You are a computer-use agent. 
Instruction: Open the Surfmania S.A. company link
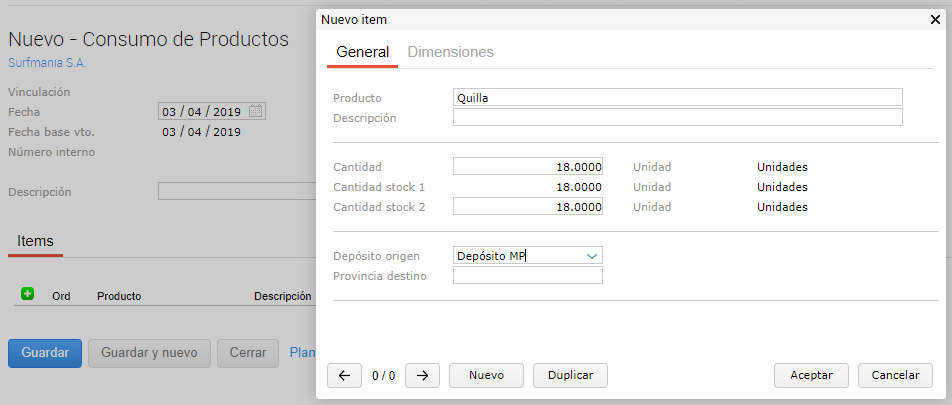click(x=47, y=62)
